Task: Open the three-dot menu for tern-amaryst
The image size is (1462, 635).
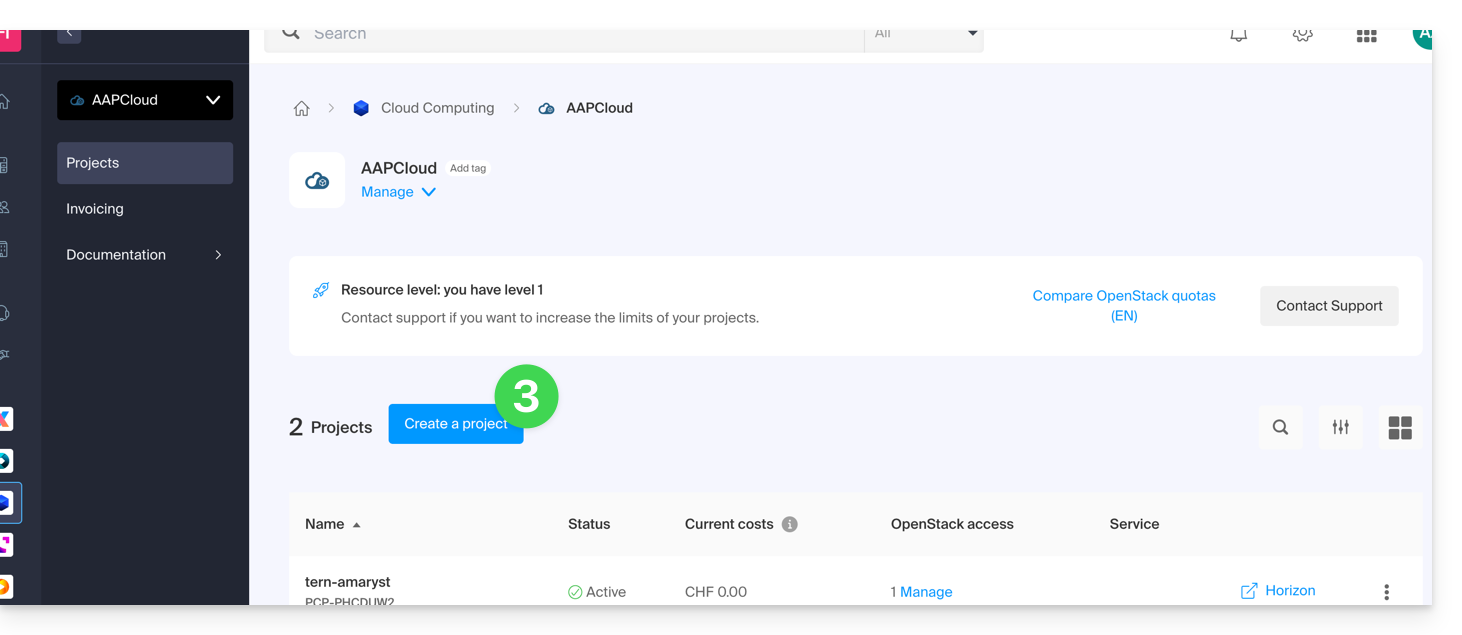Action: (x=1386, y=592)
